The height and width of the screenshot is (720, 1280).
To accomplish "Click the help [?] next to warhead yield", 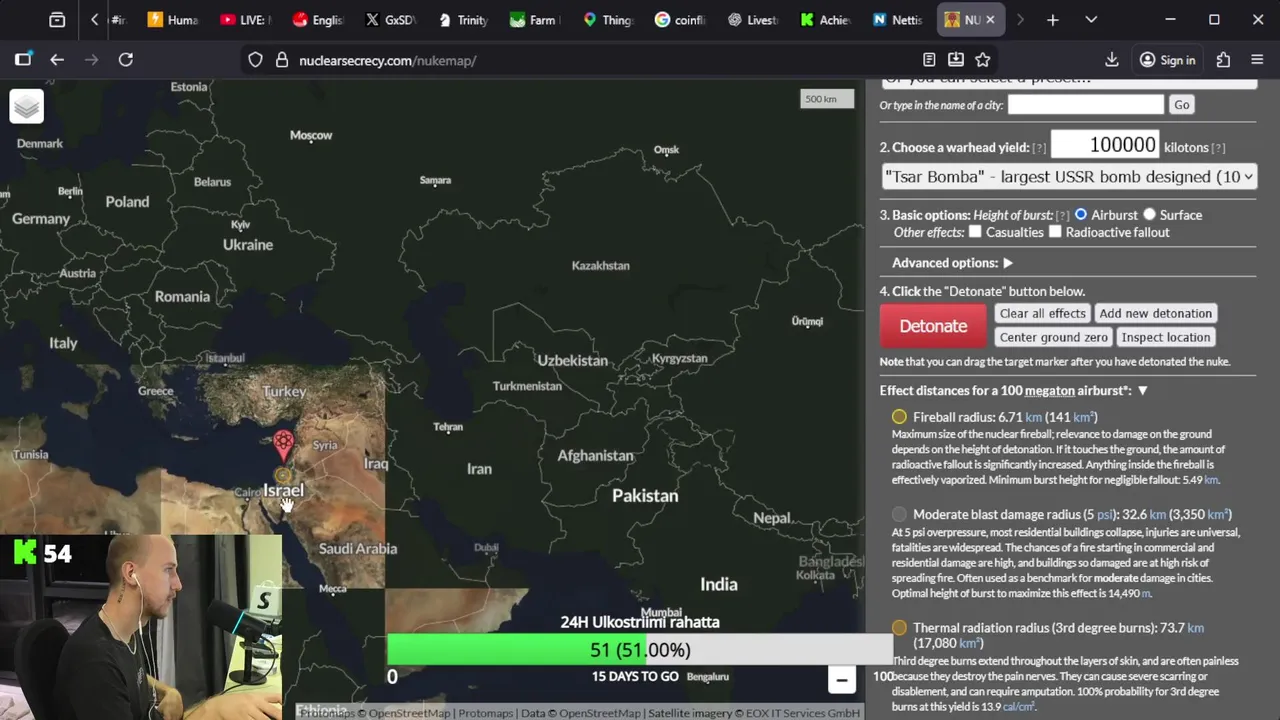I will [1039, 148].
